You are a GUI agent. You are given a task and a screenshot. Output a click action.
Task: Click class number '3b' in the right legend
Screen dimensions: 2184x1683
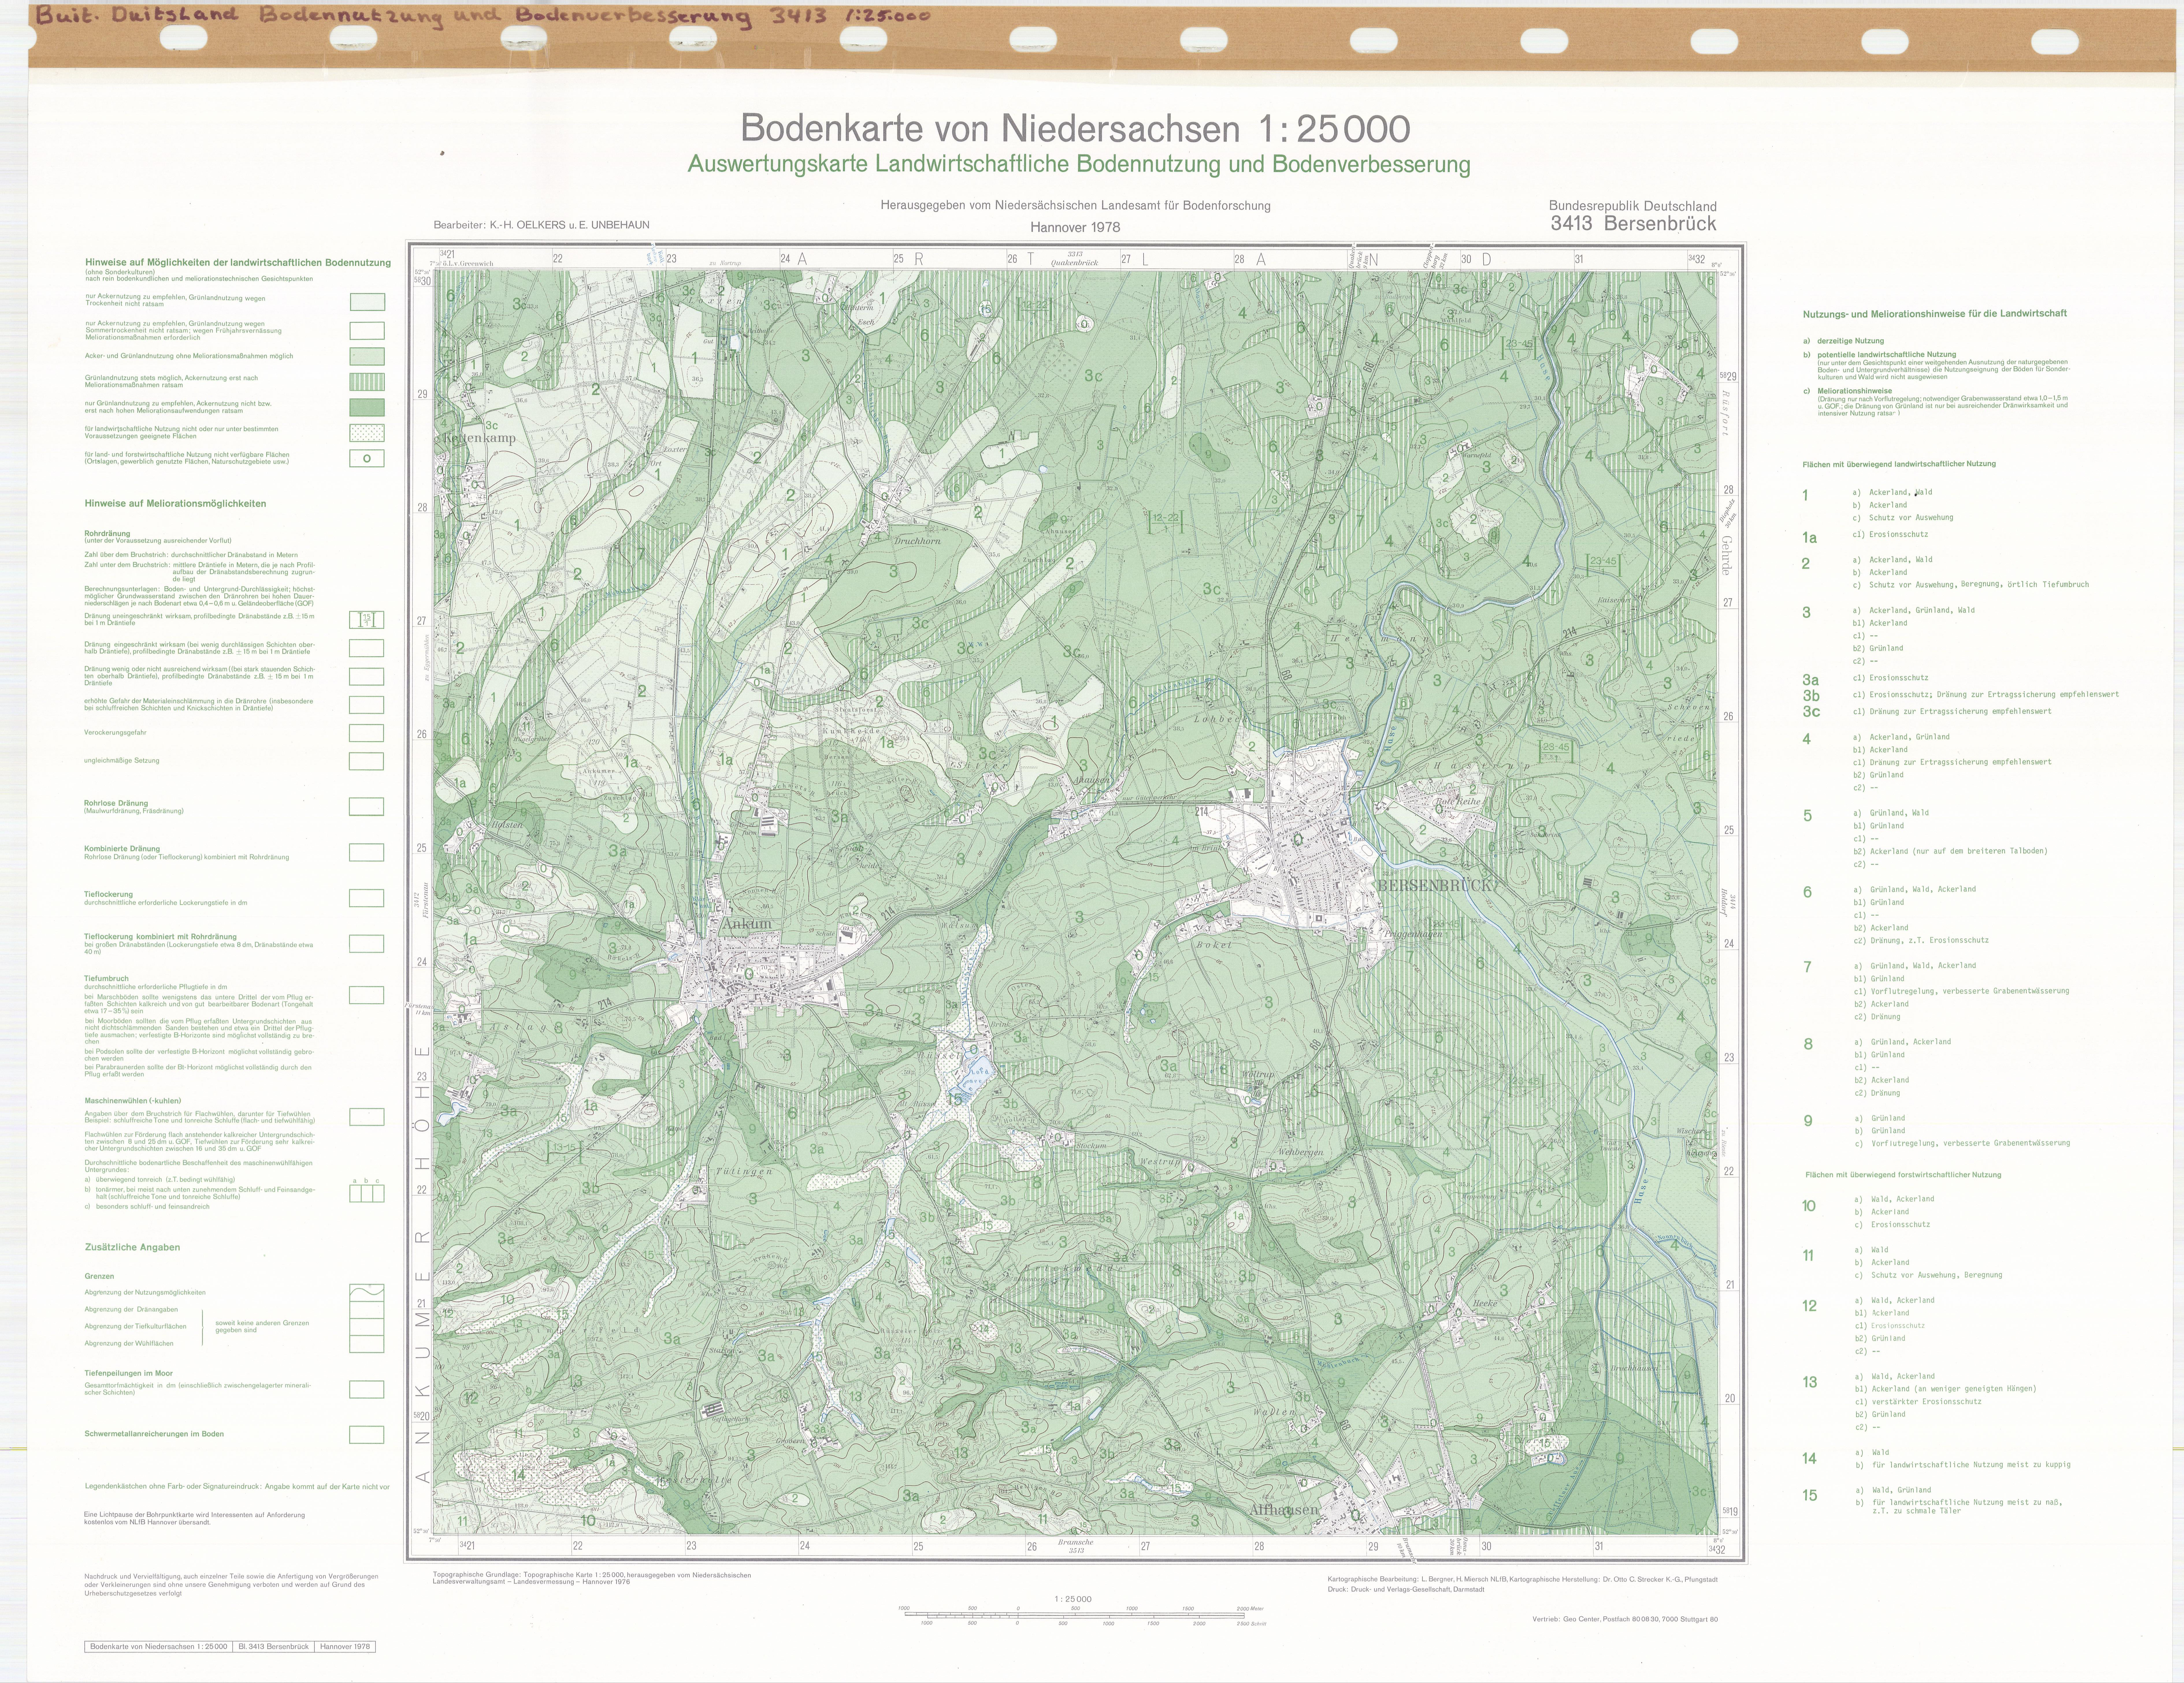pyautogui.click(x=1811, y=695)
